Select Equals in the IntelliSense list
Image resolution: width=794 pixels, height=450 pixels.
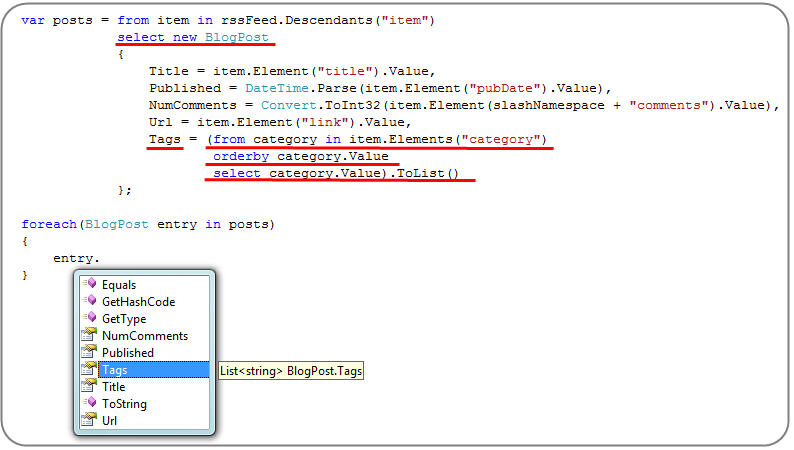pos(144,285)
